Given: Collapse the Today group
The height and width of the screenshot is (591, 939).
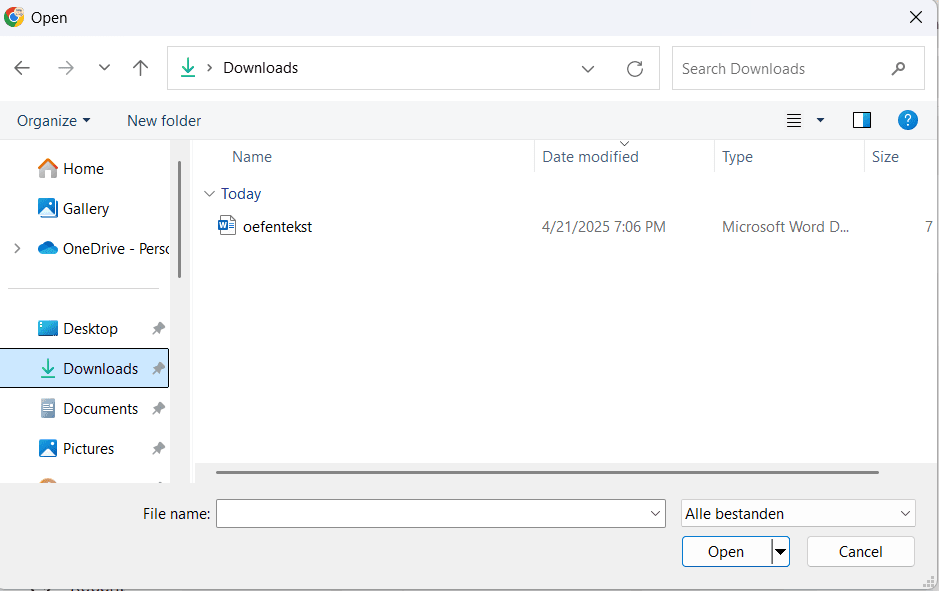Looking at the screenshot, I should click(x=209, y=194).
